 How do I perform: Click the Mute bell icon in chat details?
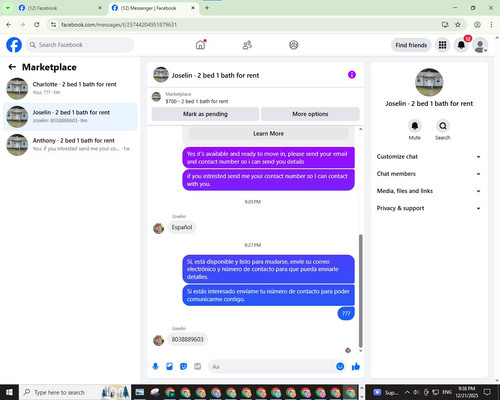click(x=415, y=126)
